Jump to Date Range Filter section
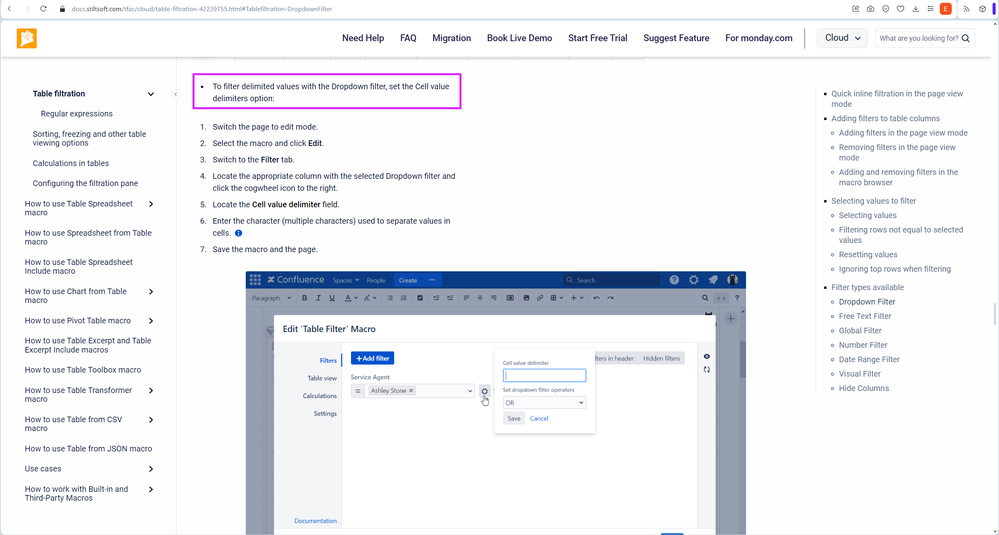Image resolution: width=999 pixels, height=535 pixels. pyautogui.click(x=869, y=360)
